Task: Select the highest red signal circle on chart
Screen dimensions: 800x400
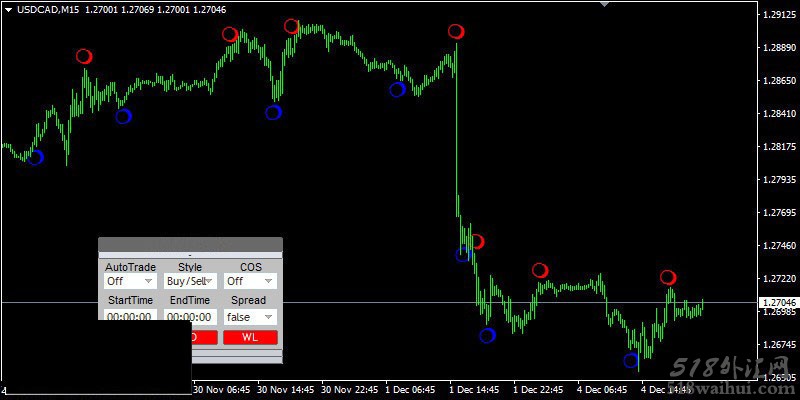Action: point(291,26)
